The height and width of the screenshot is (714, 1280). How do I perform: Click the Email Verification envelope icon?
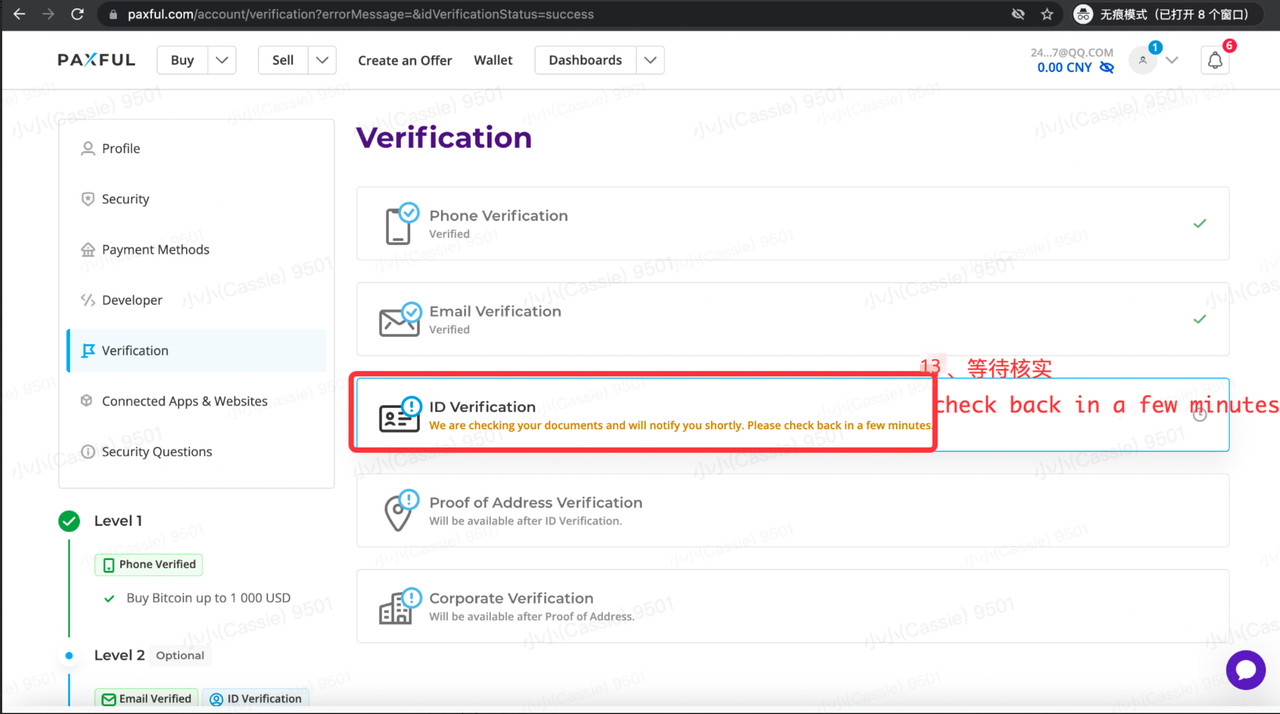click(x=400, y=319)
